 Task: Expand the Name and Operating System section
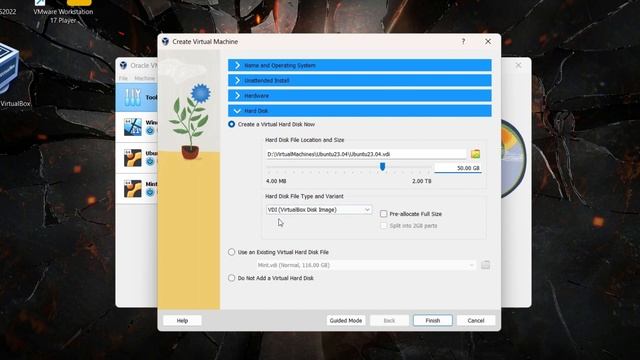pyautogui.click(x=360, y=65)
